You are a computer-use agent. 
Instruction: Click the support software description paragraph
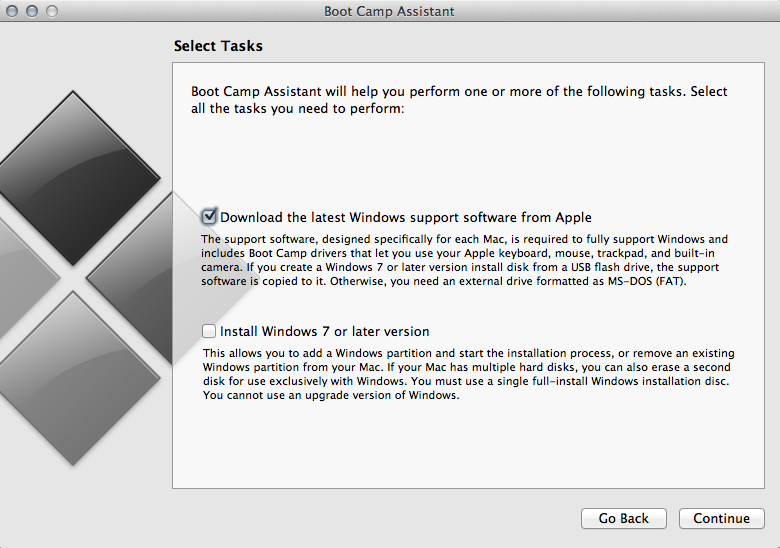(x=465, y=261)
